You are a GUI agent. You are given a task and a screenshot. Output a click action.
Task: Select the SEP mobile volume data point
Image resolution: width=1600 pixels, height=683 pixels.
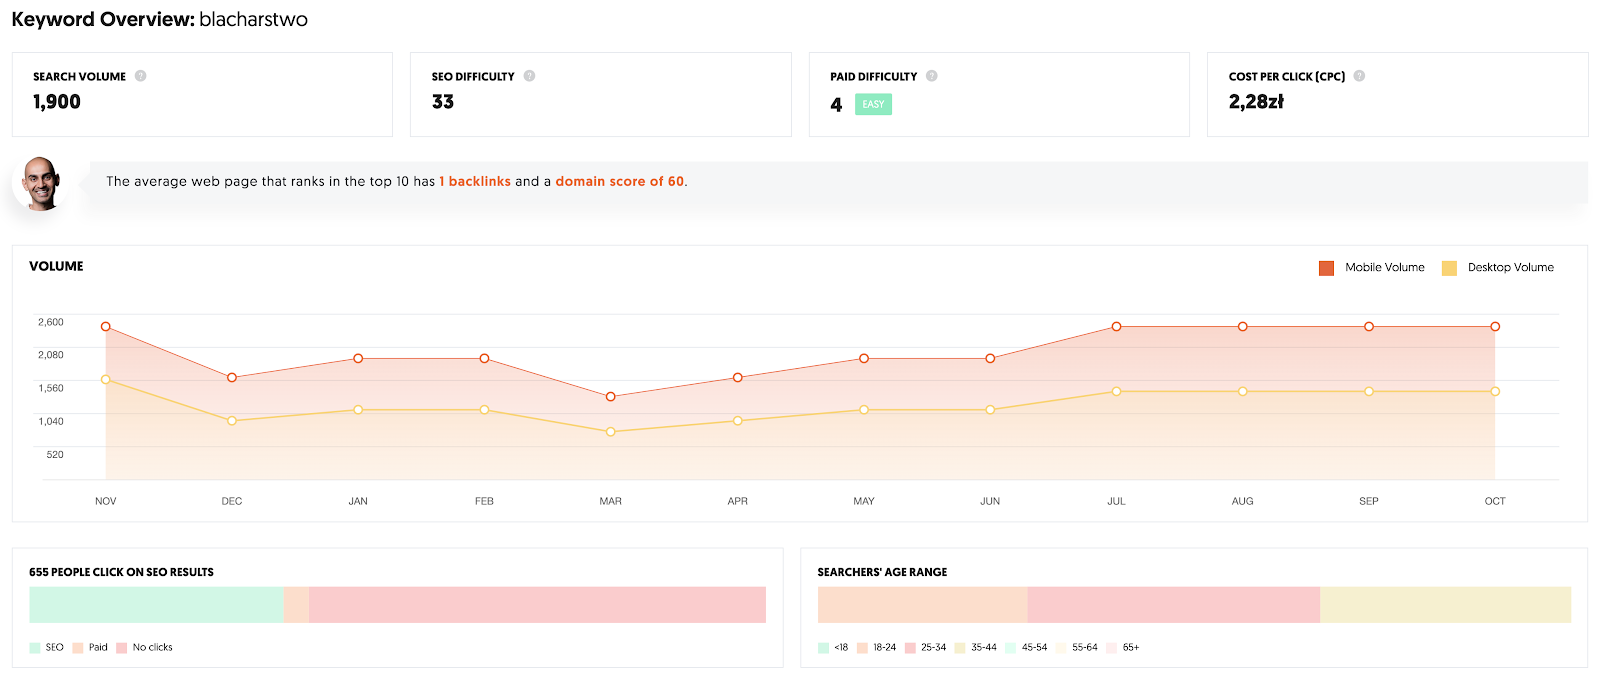coord(1369,327)
